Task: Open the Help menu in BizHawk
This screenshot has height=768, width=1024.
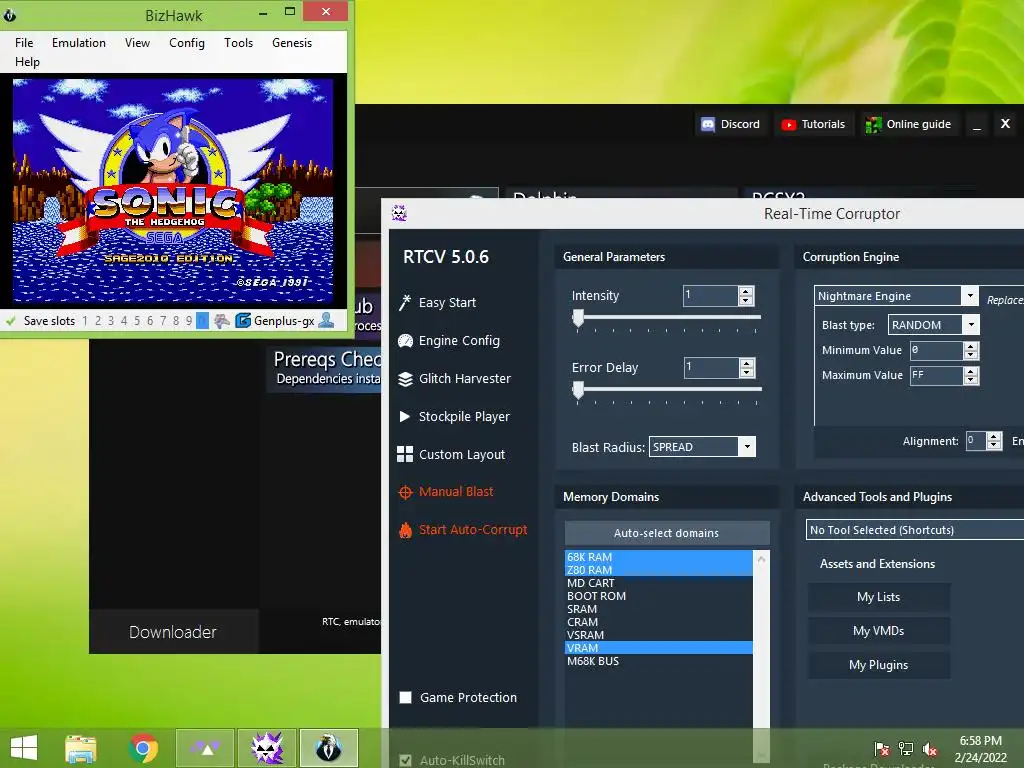Action: [27, 61]
